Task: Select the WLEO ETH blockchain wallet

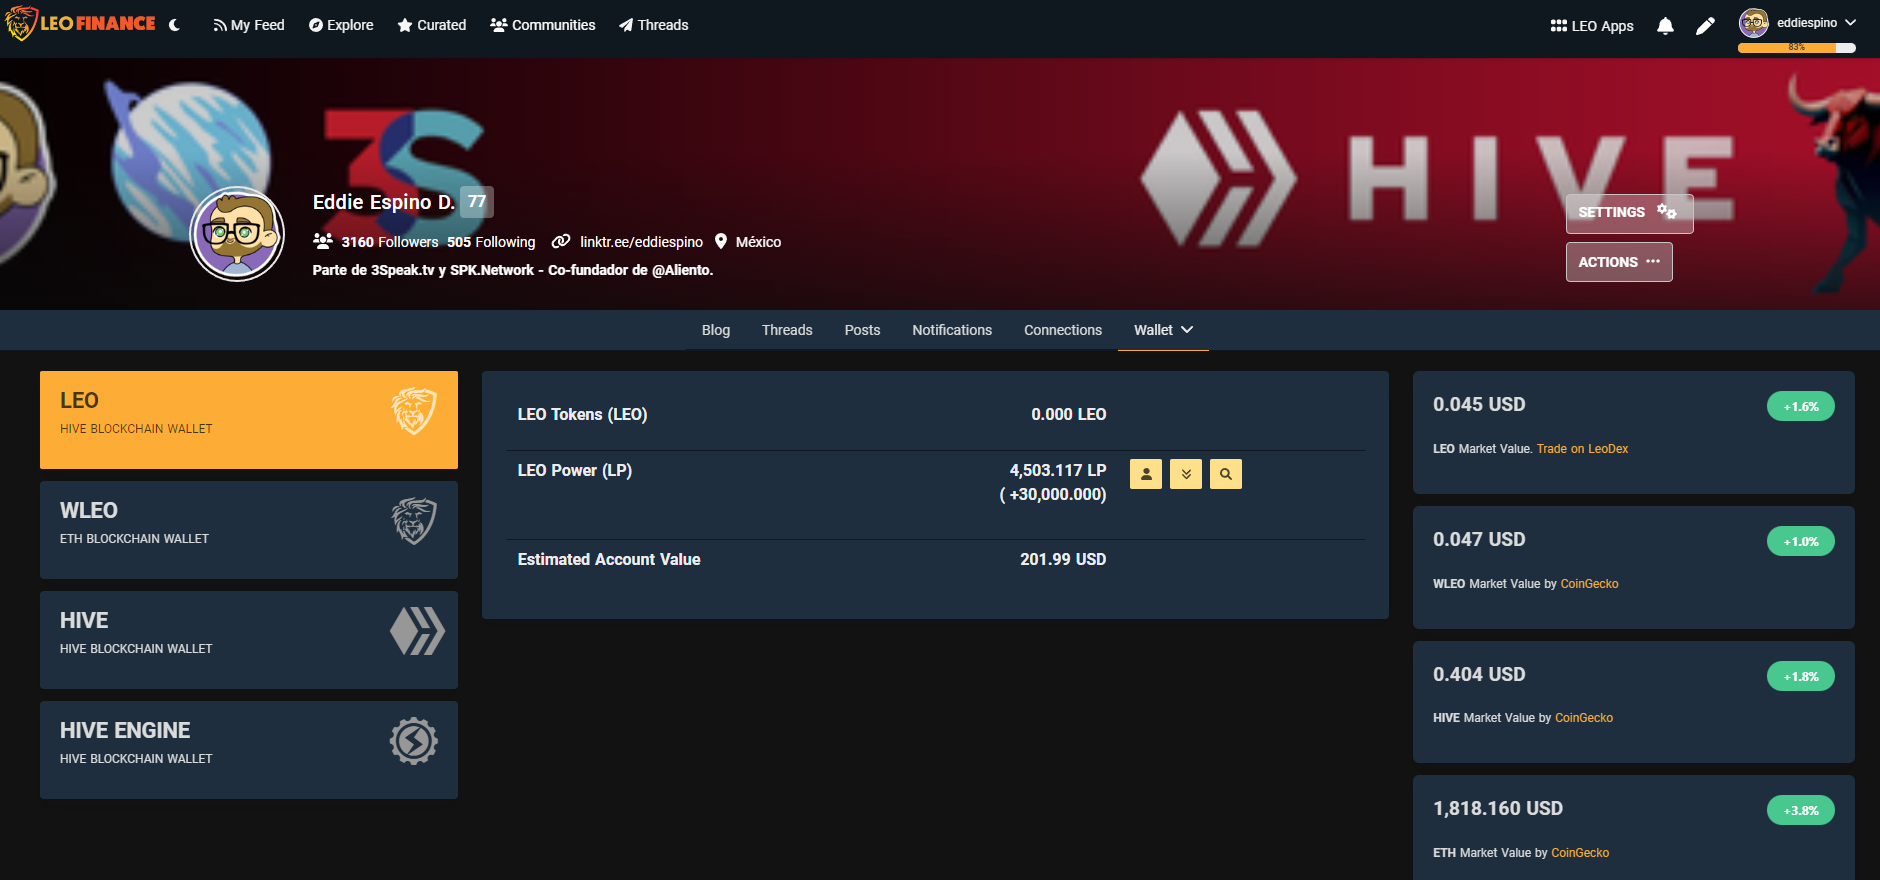Action: click(x=249, y=530)
